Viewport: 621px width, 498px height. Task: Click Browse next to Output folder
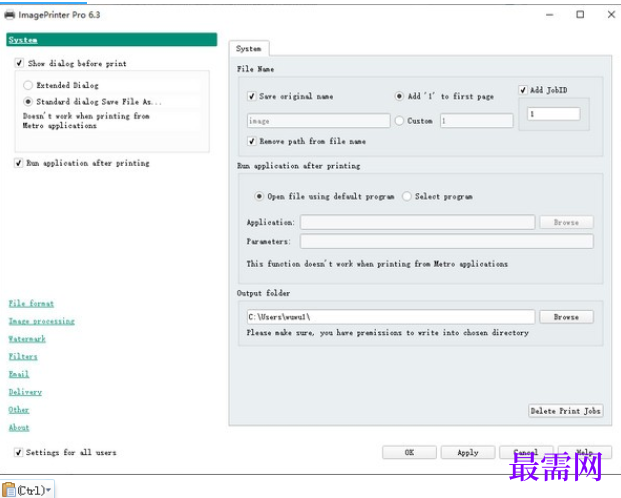pyautogui.click(x=566, y=317)
